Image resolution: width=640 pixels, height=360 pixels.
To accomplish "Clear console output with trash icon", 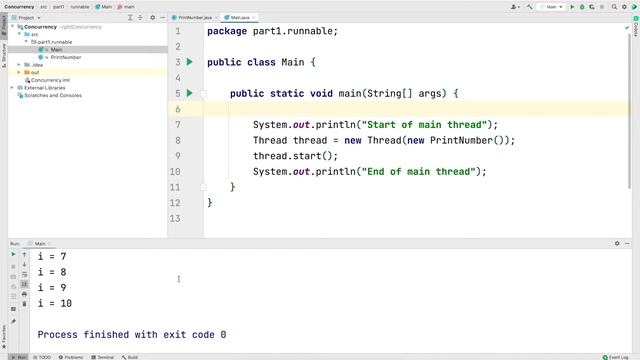I will 24,304.
